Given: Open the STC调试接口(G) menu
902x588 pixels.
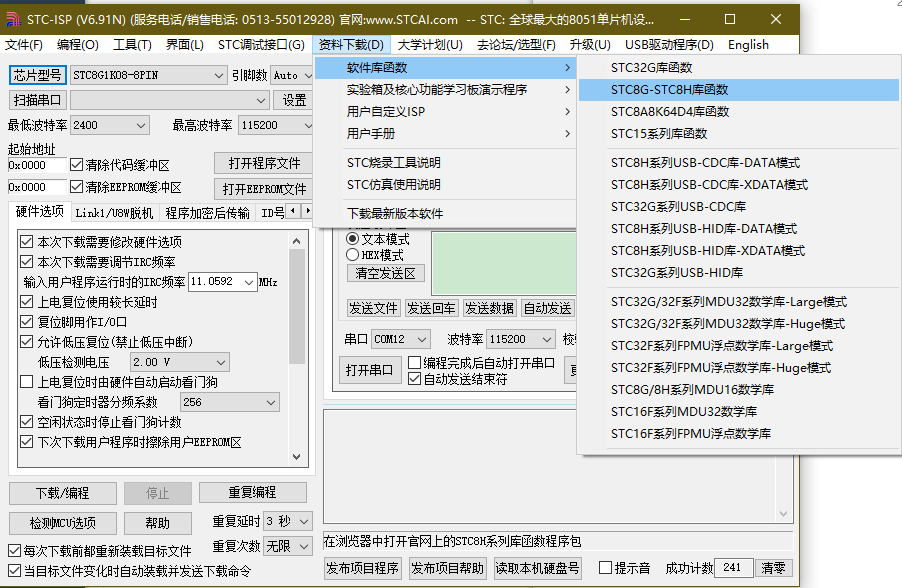Looking at the screenshot, I should (261, 45).
